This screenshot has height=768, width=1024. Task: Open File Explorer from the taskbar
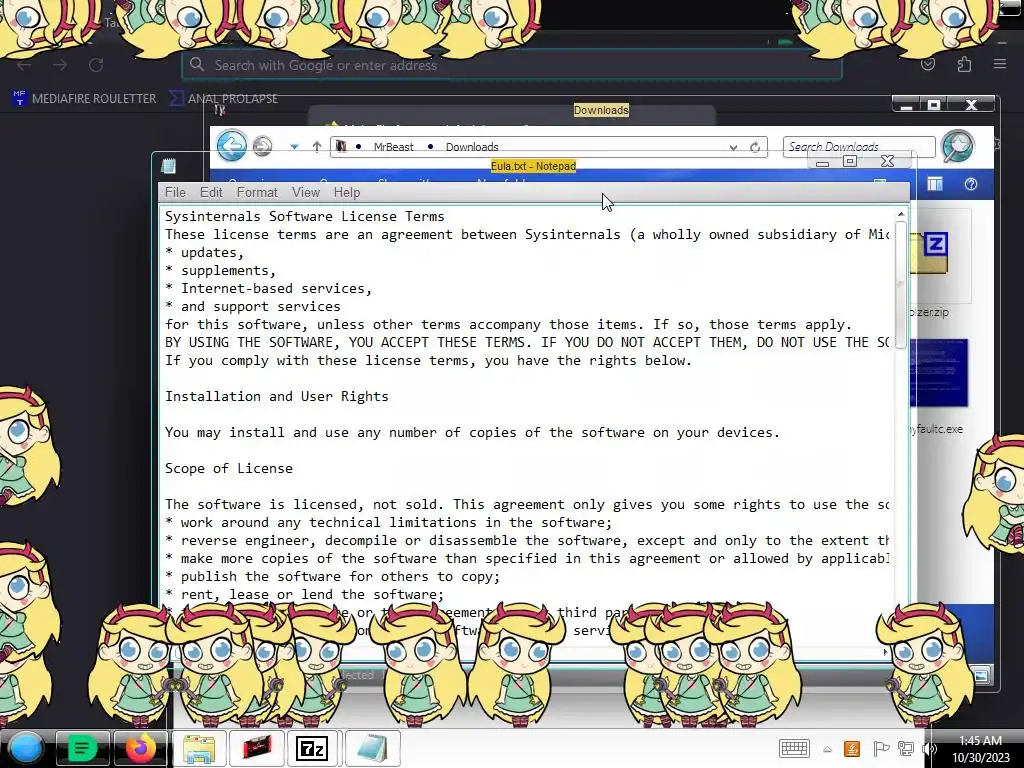click(199, 748)
